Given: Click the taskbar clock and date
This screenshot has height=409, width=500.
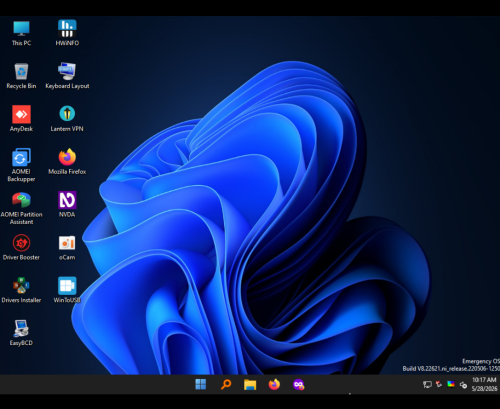Looking at the screenshot, I should coord(485,384).
